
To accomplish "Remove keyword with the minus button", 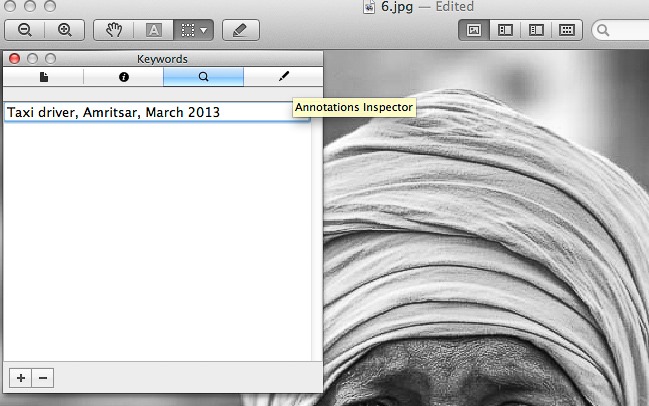I will tap(42, 377).
